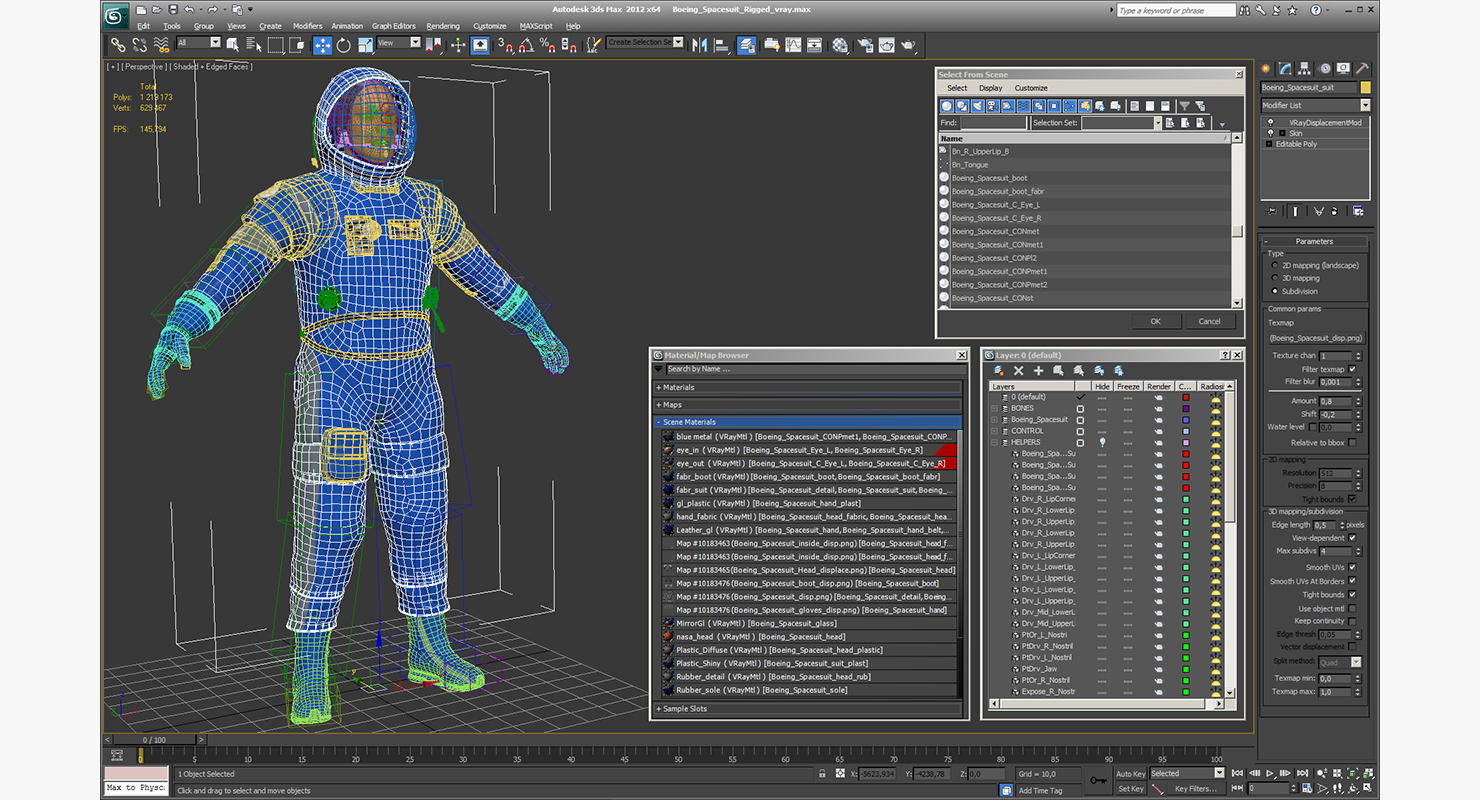Click the Bind to Space Warp icon
Viewport: 1480px width, 800px height.
coord(160,44)
